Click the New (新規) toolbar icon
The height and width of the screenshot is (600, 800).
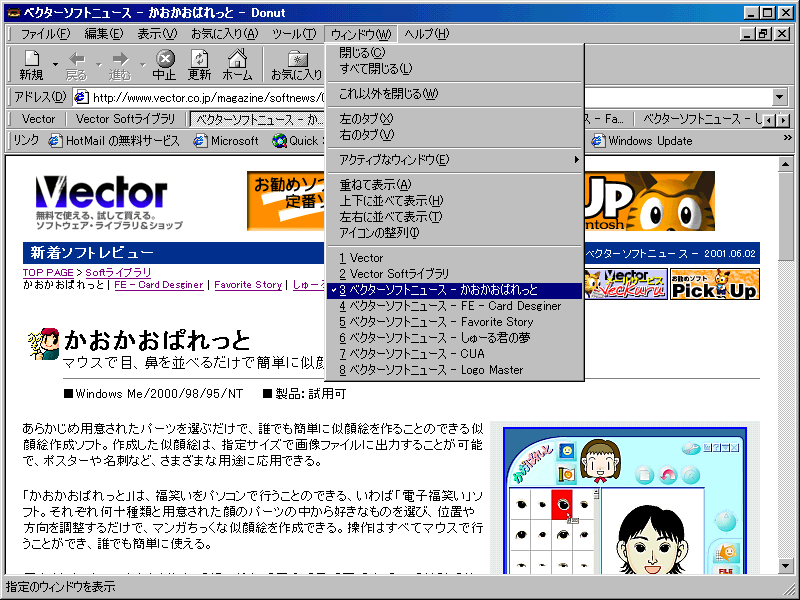point(31,59)
